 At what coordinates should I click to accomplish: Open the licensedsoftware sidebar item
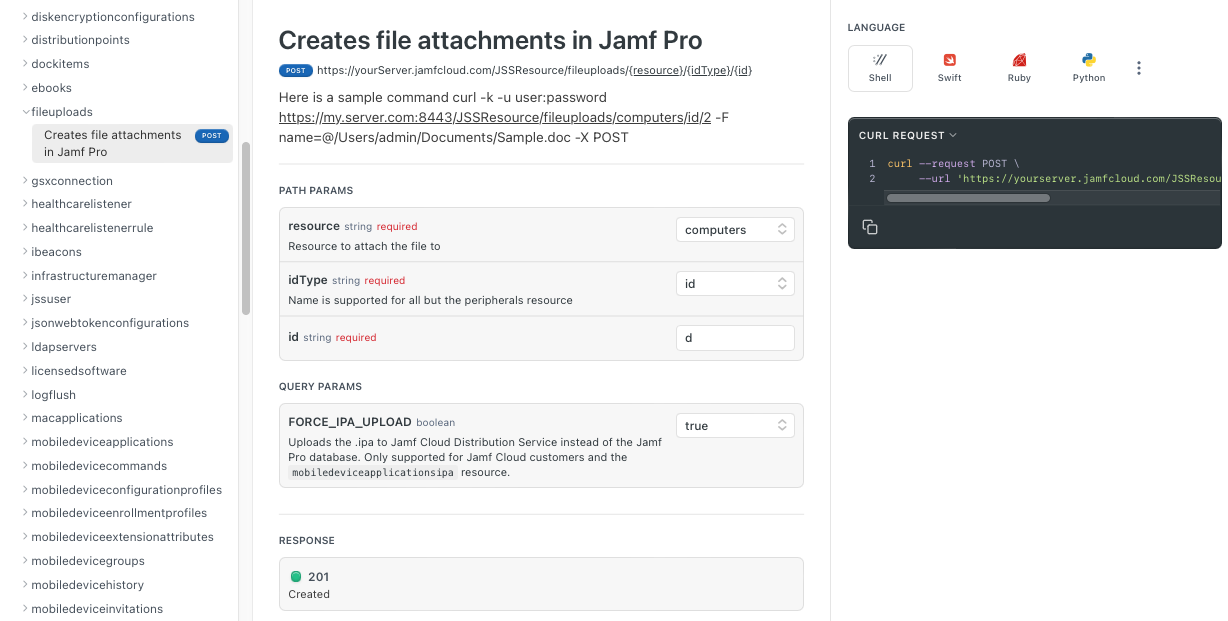79,371
